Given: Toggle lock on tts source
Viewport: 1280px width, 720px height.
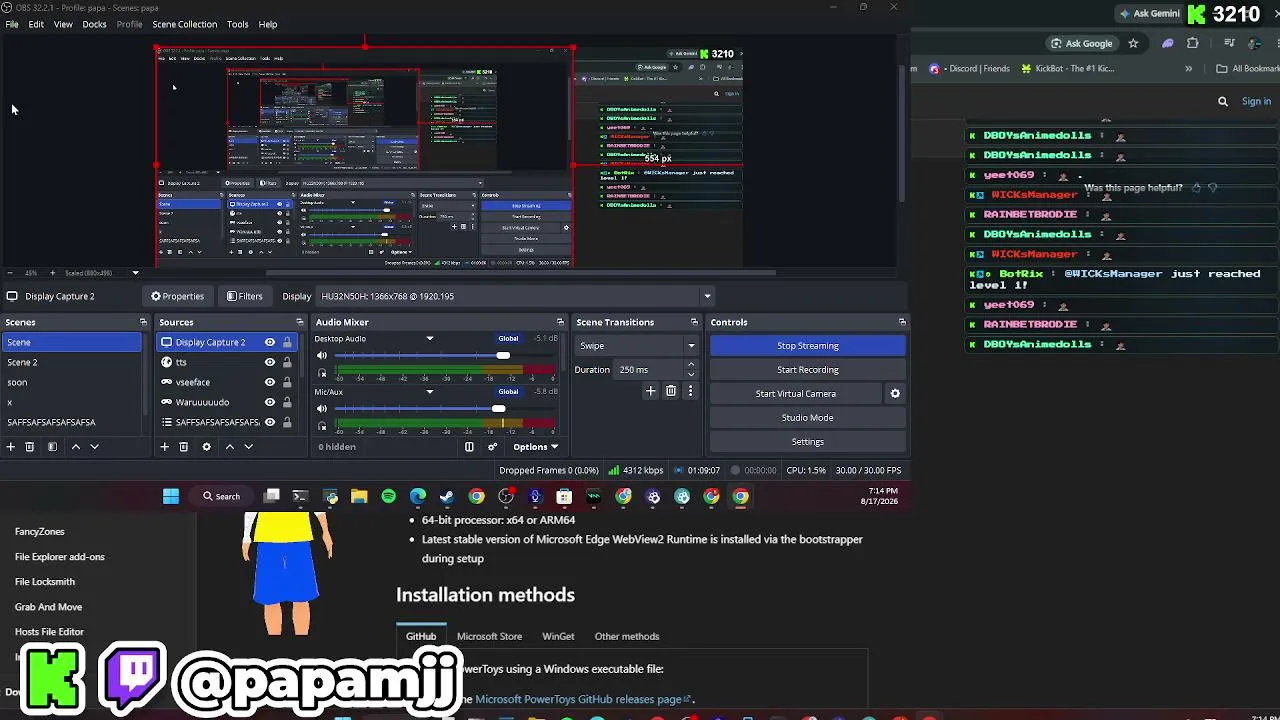Looking at the screenshot, I should coord(287,362).
